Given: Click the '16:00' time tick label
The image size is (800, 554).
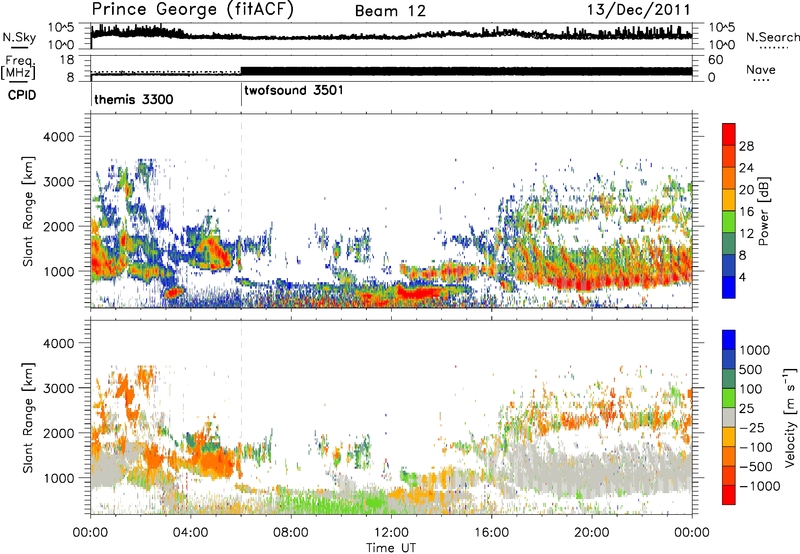Looking at the screenshot, I should (491, 533).
